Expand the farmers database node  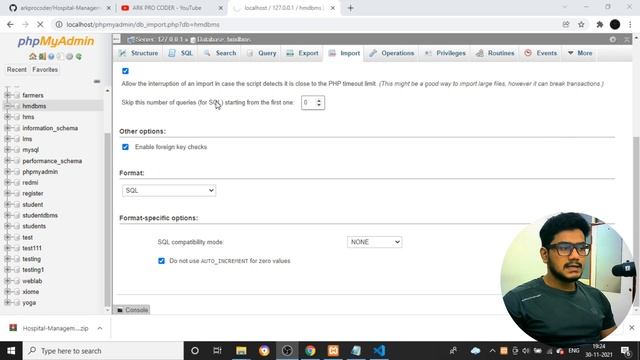(7, 95)
